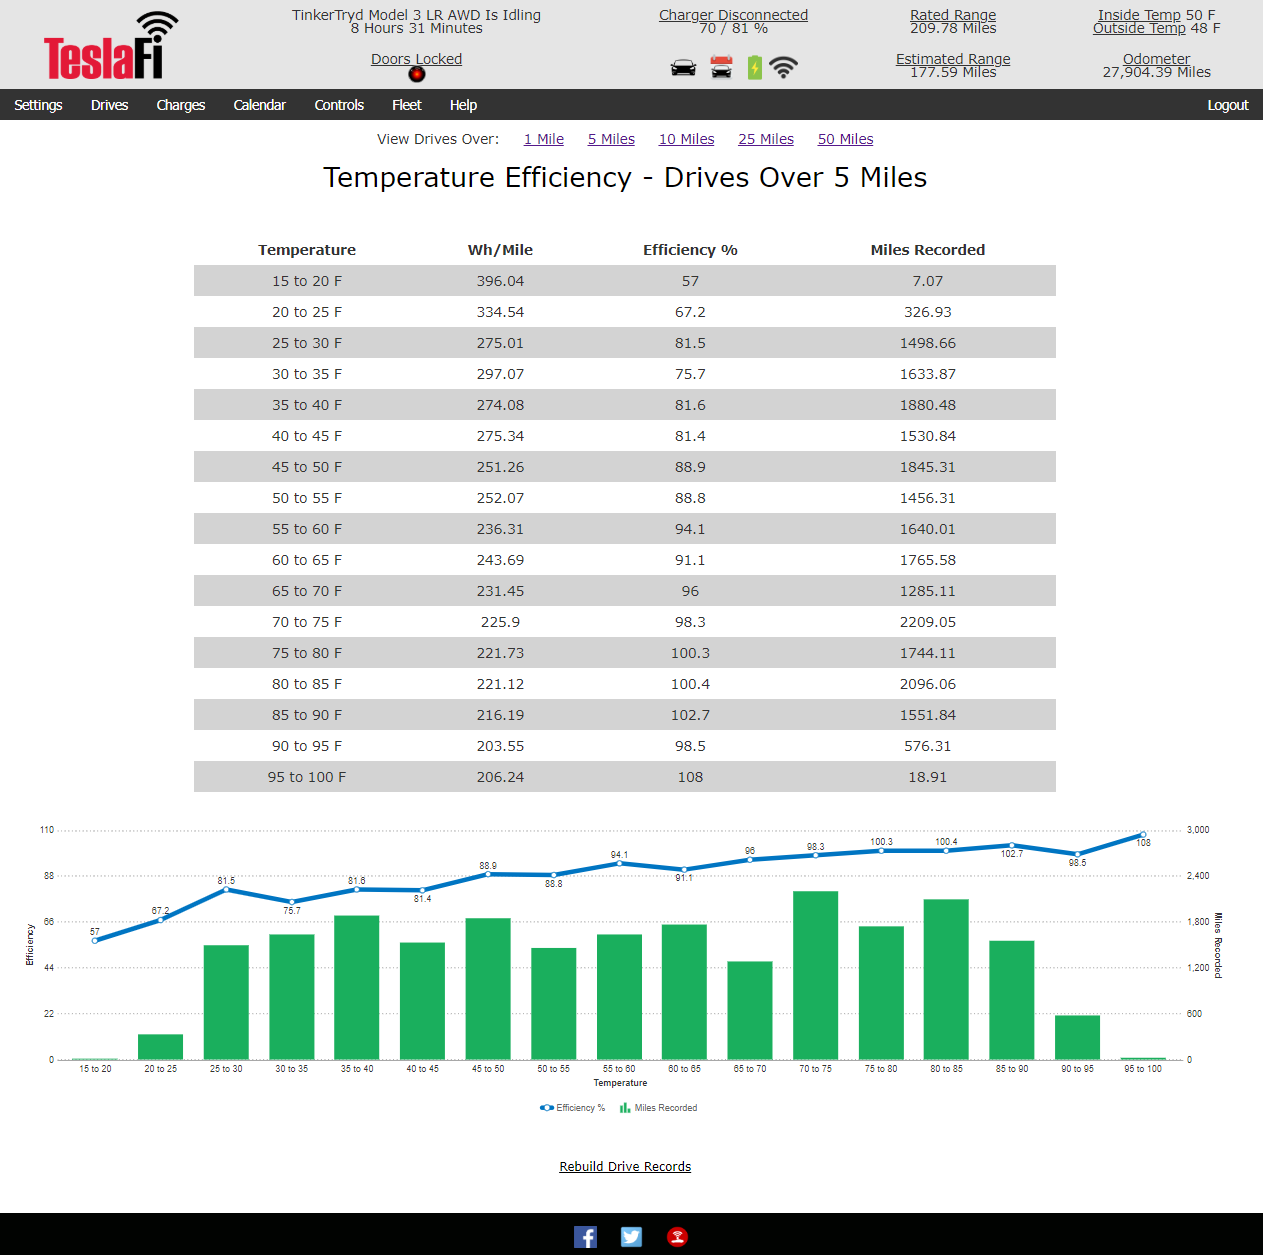
Task: Toggle Efficiency % series in chart legend
Action: click(x=573, y=1108)
